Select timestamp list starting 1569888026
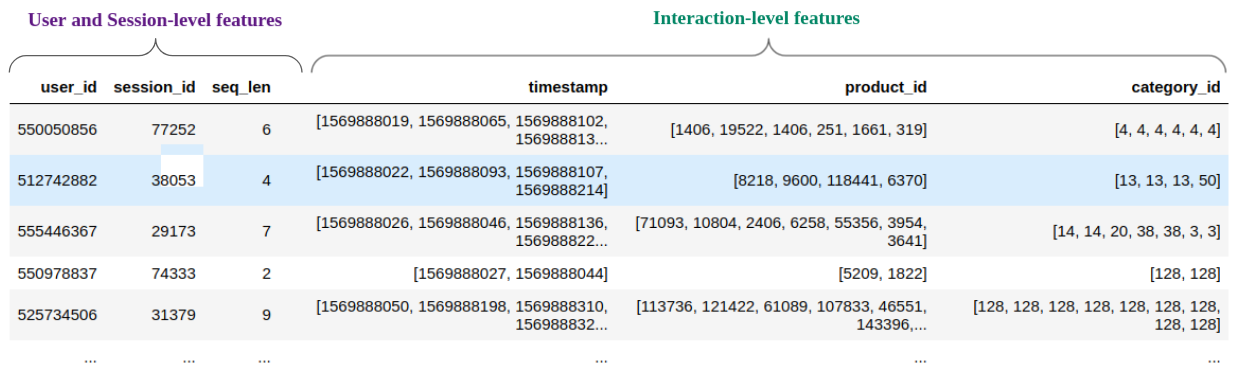This screenshot has width=1238, height=378. [x=462, y=231]
